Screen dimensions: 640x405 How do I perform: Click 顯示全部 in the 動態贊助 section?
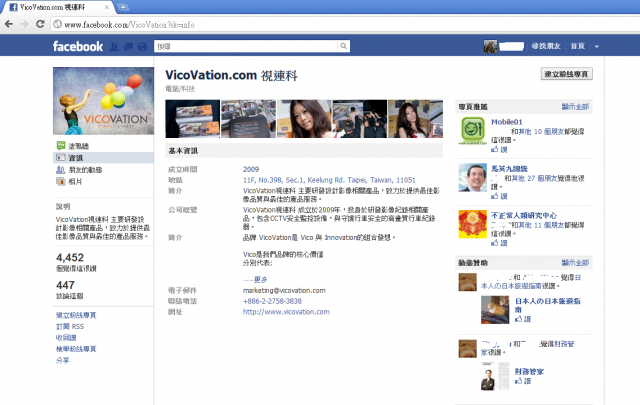575,263
